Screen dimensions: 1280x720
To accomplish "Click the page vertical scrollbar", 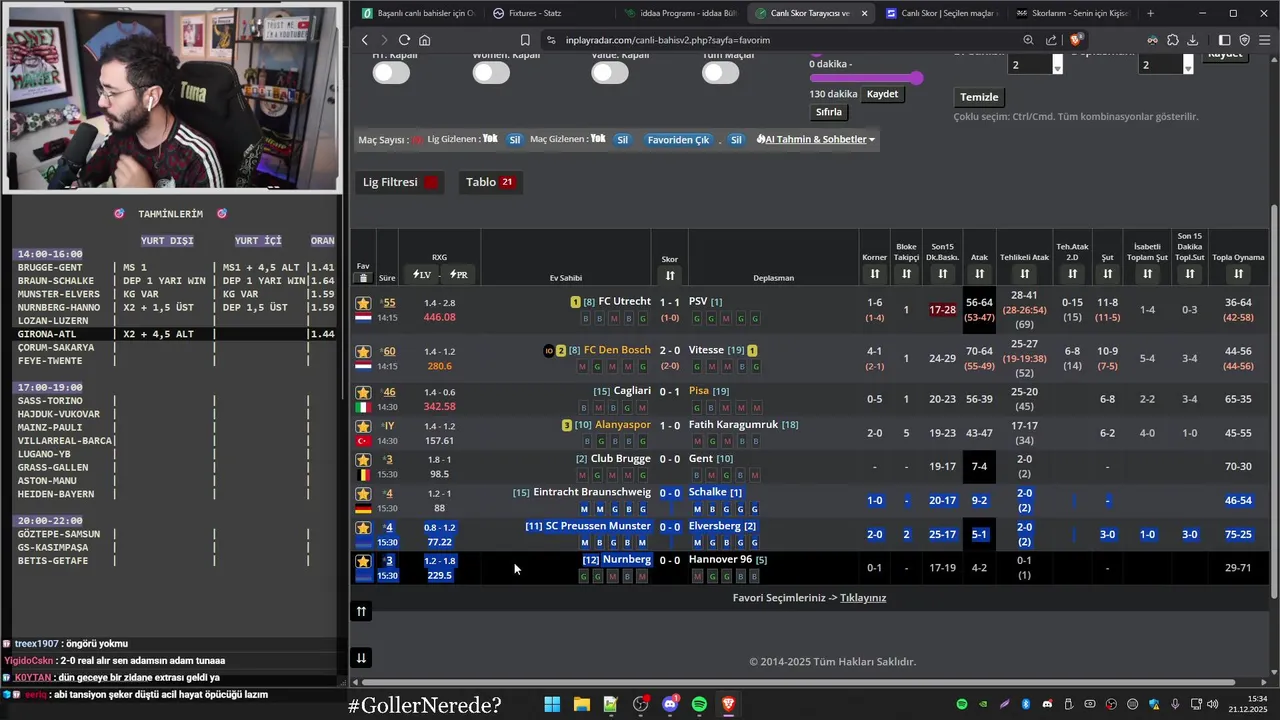I will (x=1274, y=402).
